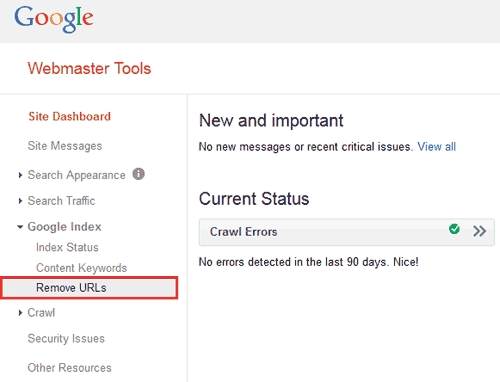This screenshot has width=500, height=382.
Task: Open Security Issues in the sidebar
Action: coord(66,339)
